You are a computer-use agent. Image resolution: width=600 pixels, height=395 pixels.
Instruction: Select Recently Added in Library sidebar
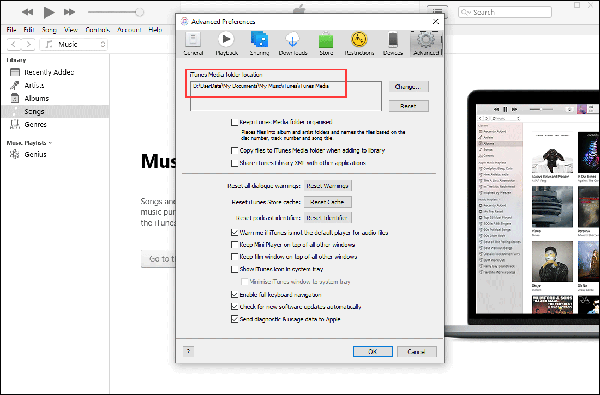click(x=55, y=72)
